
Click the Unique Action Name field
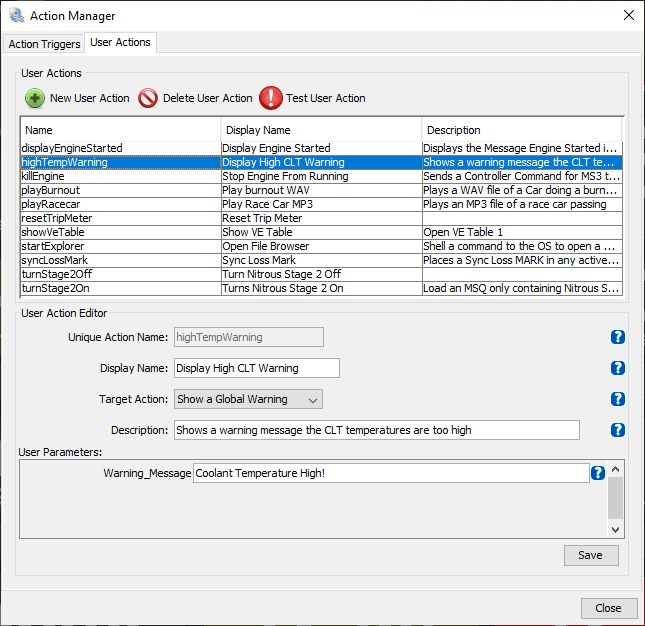(x=248, y=337)
